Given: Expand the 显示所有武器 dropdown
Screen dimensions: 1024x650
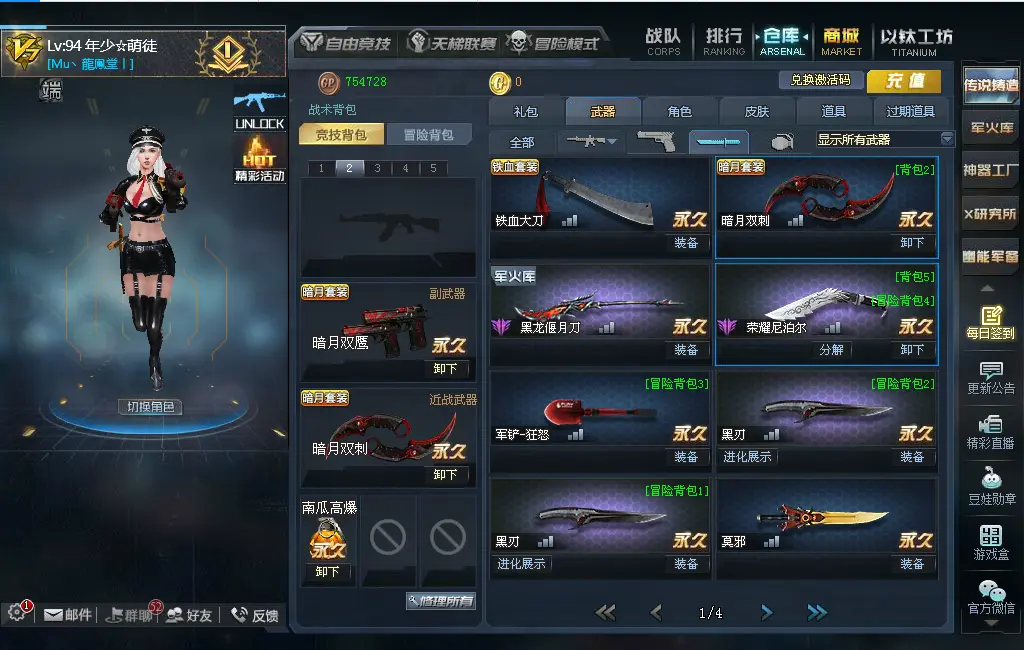Looking at the screenshot, I should click(x=948, y=138).
